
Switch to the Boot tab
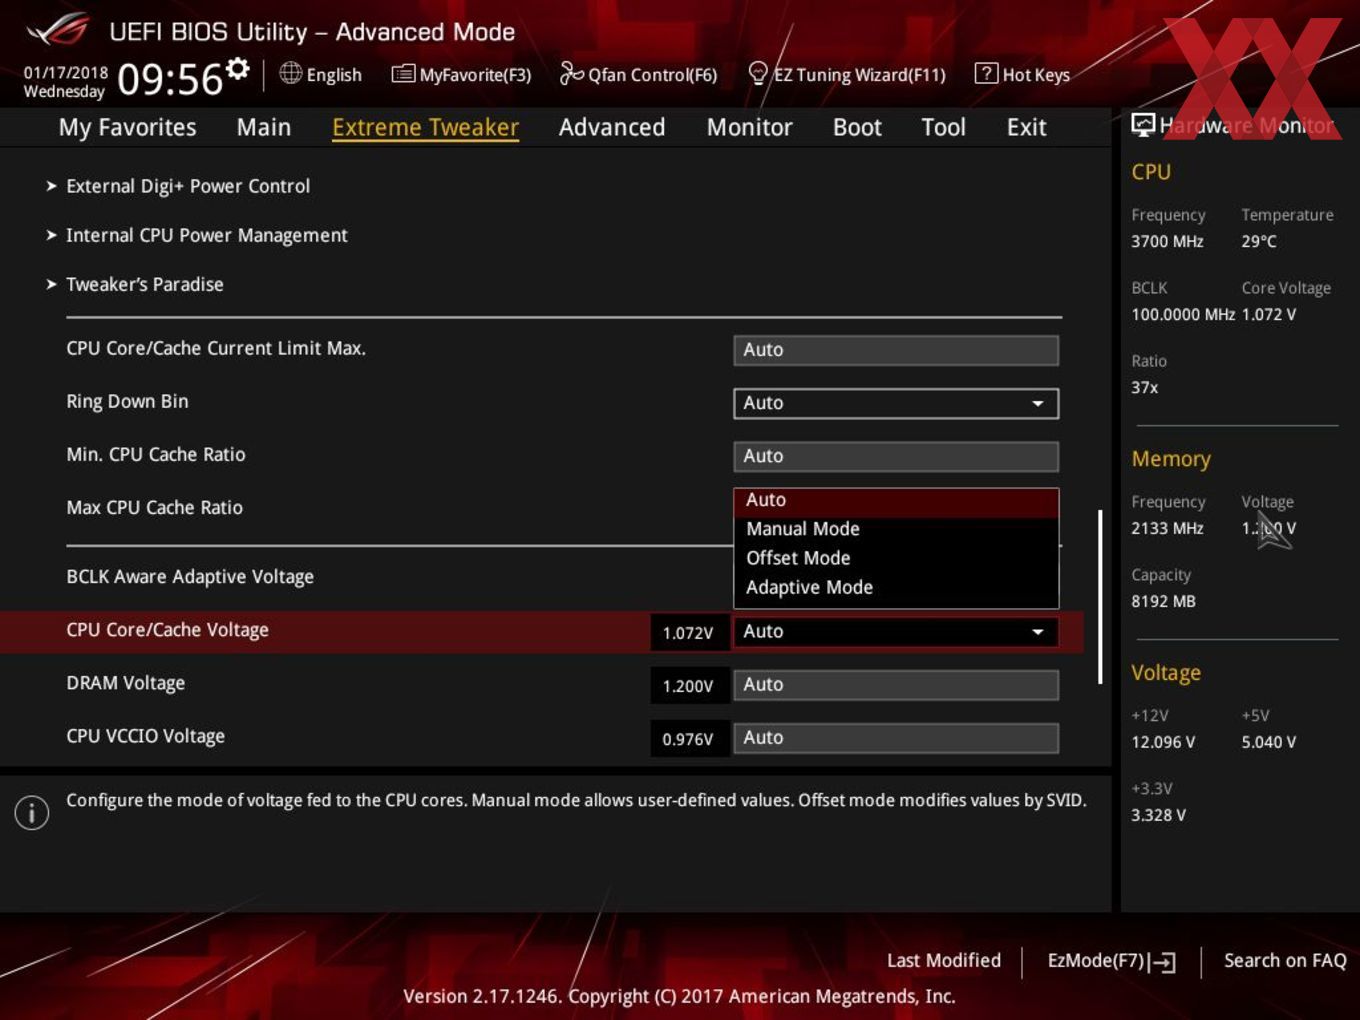(857, 127)
